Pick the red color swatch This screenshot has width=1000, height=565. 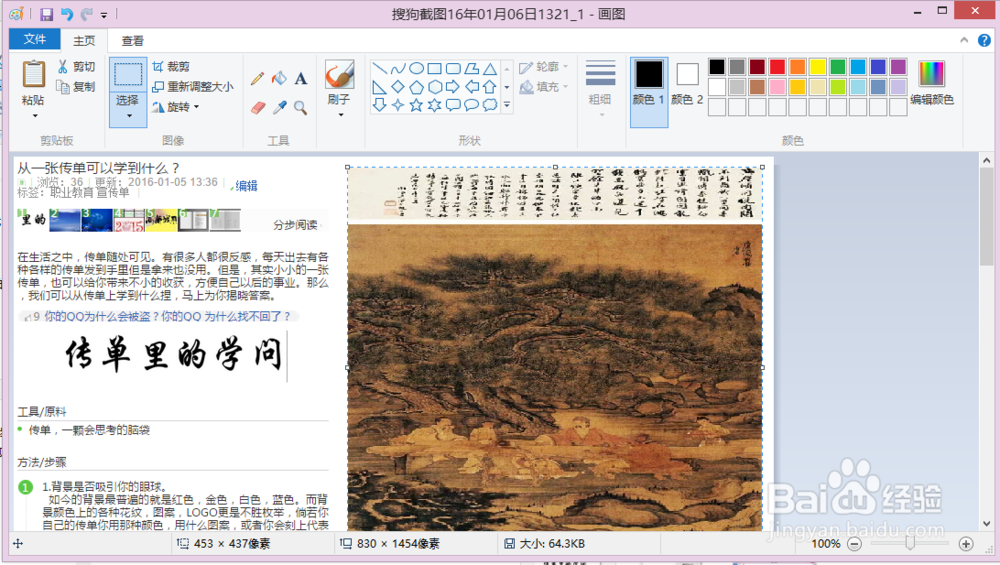(777, 66)
